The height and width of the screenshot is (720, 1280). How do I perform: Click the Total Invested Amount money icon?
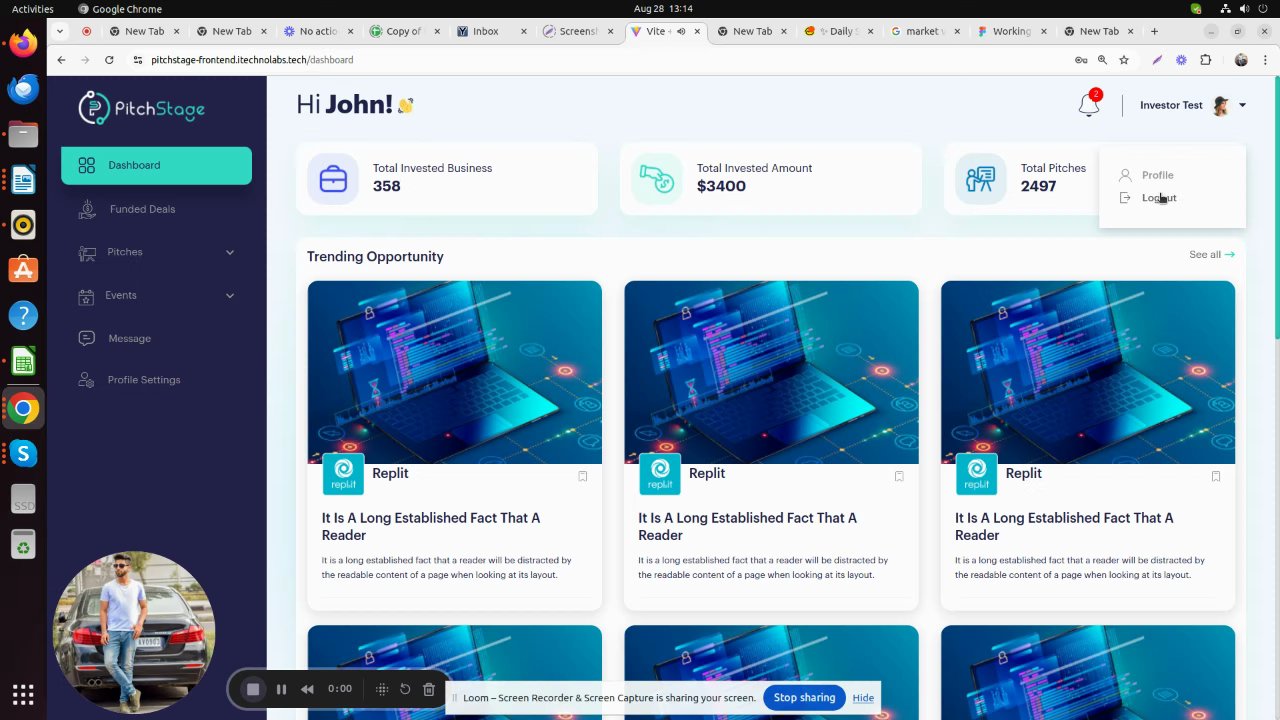tap(657, 179)
